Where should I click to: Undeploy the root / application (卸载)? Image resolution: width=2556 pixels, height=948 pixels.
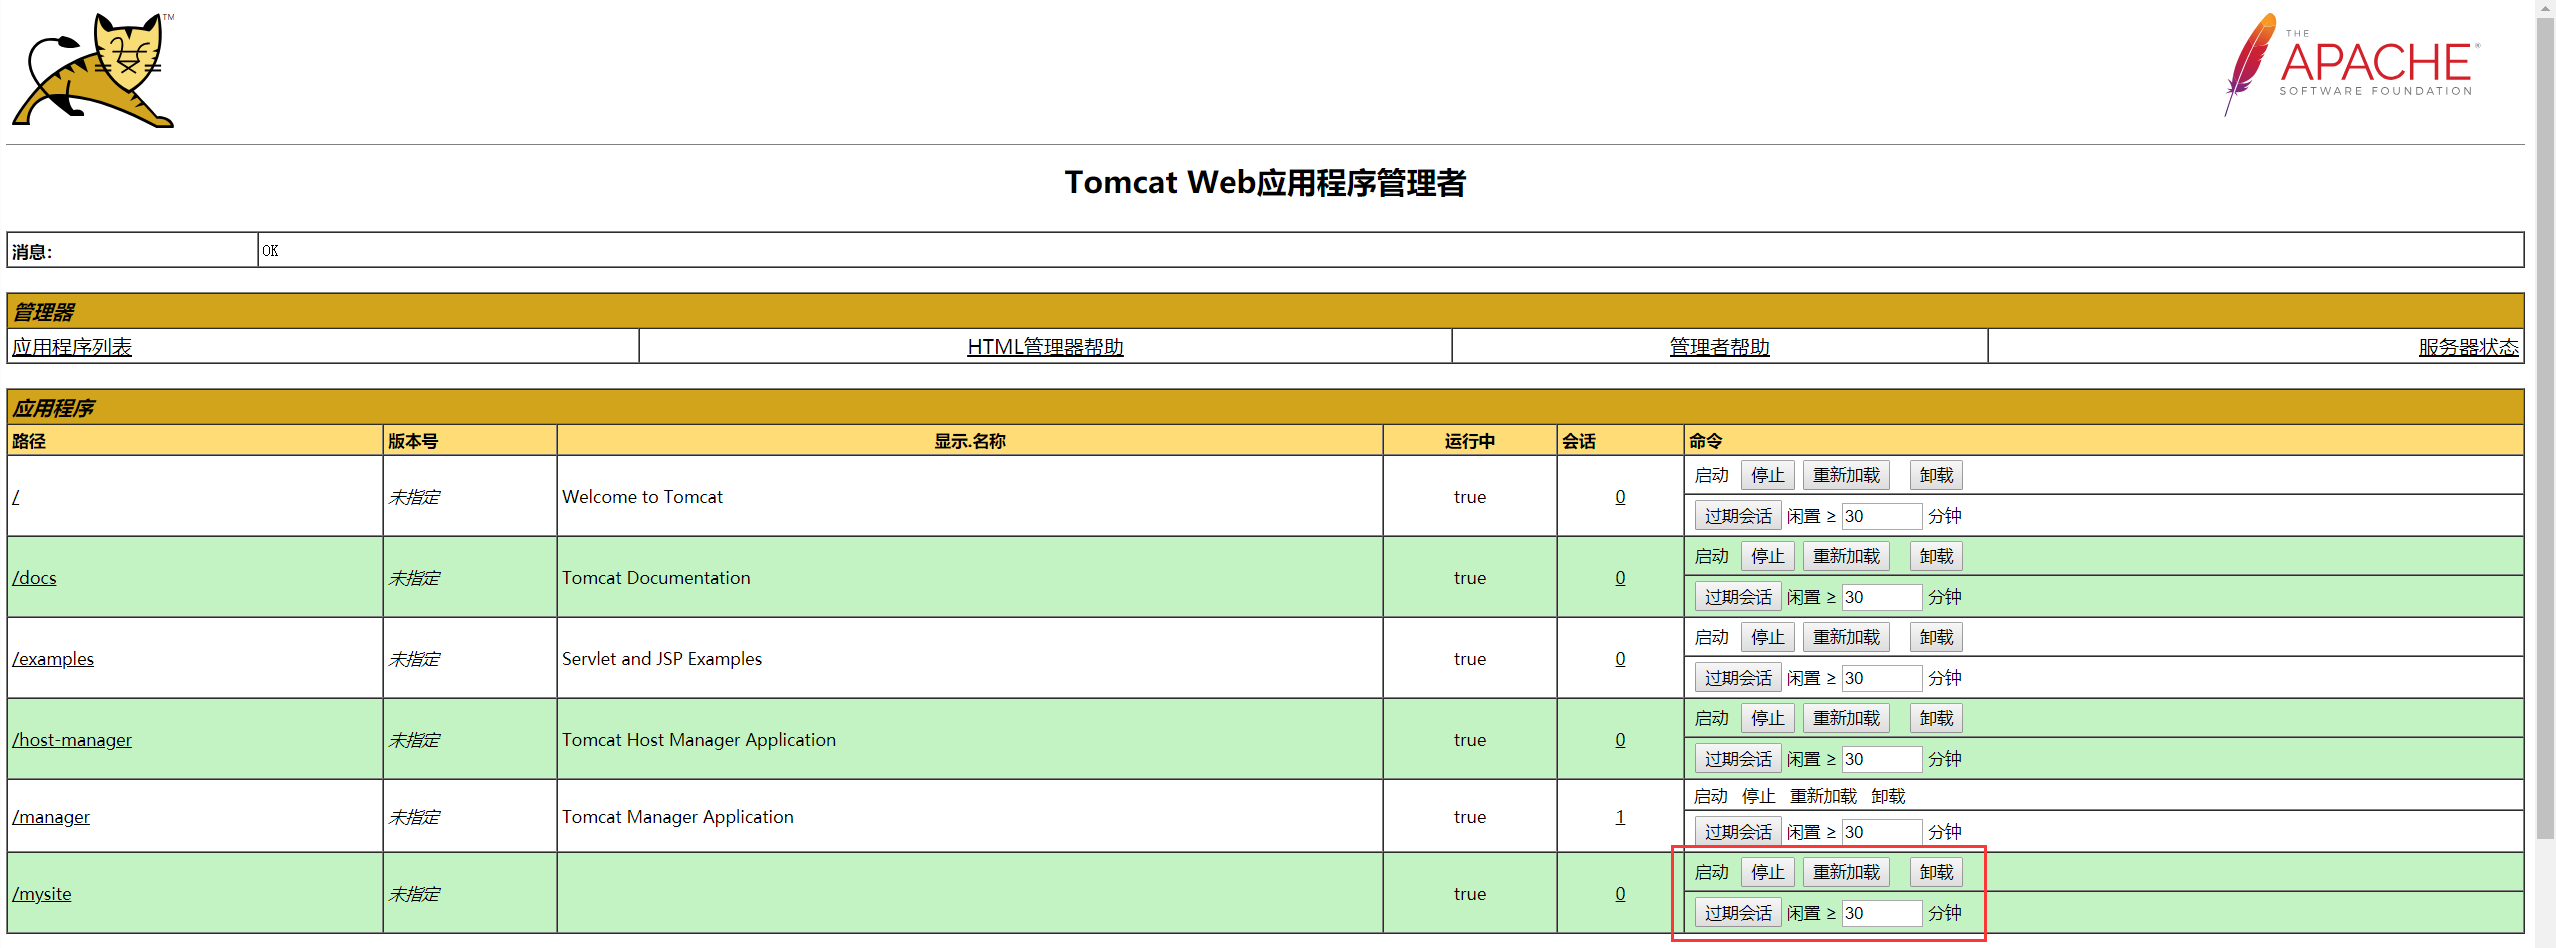(1936, 475)
